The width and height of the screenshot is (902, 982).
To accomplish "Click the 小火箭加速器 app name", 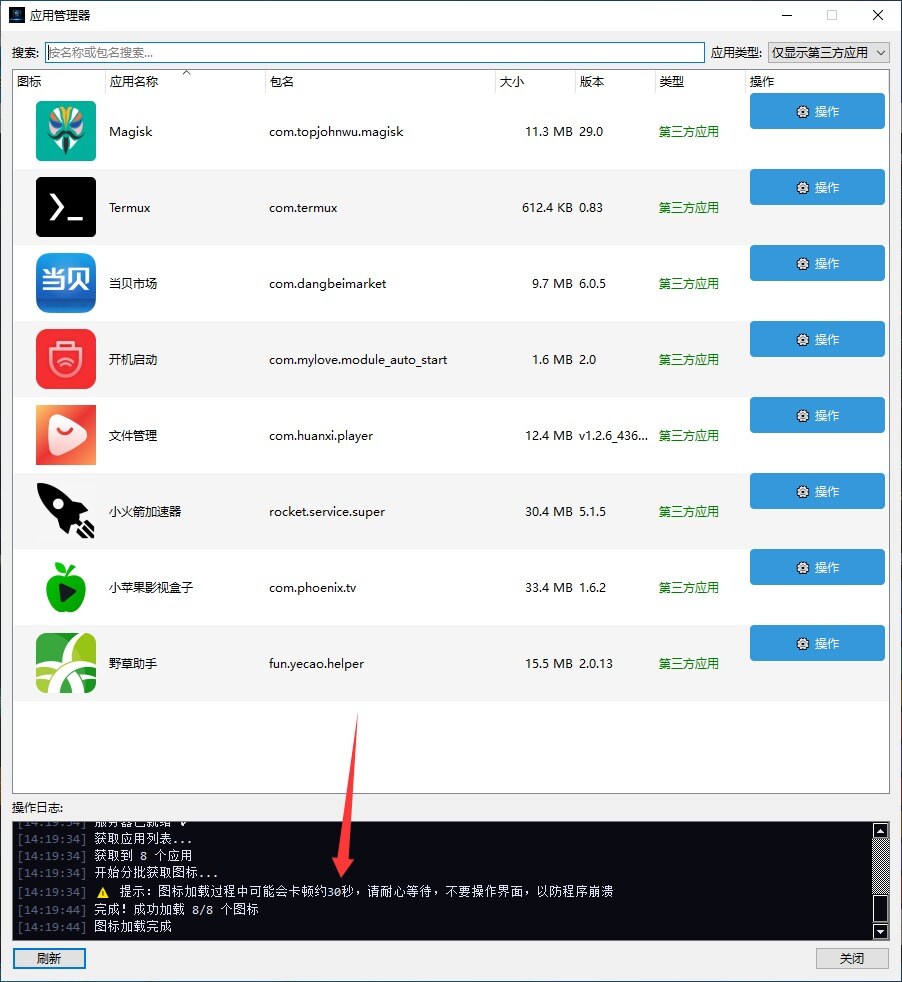I will click(145, 511).
